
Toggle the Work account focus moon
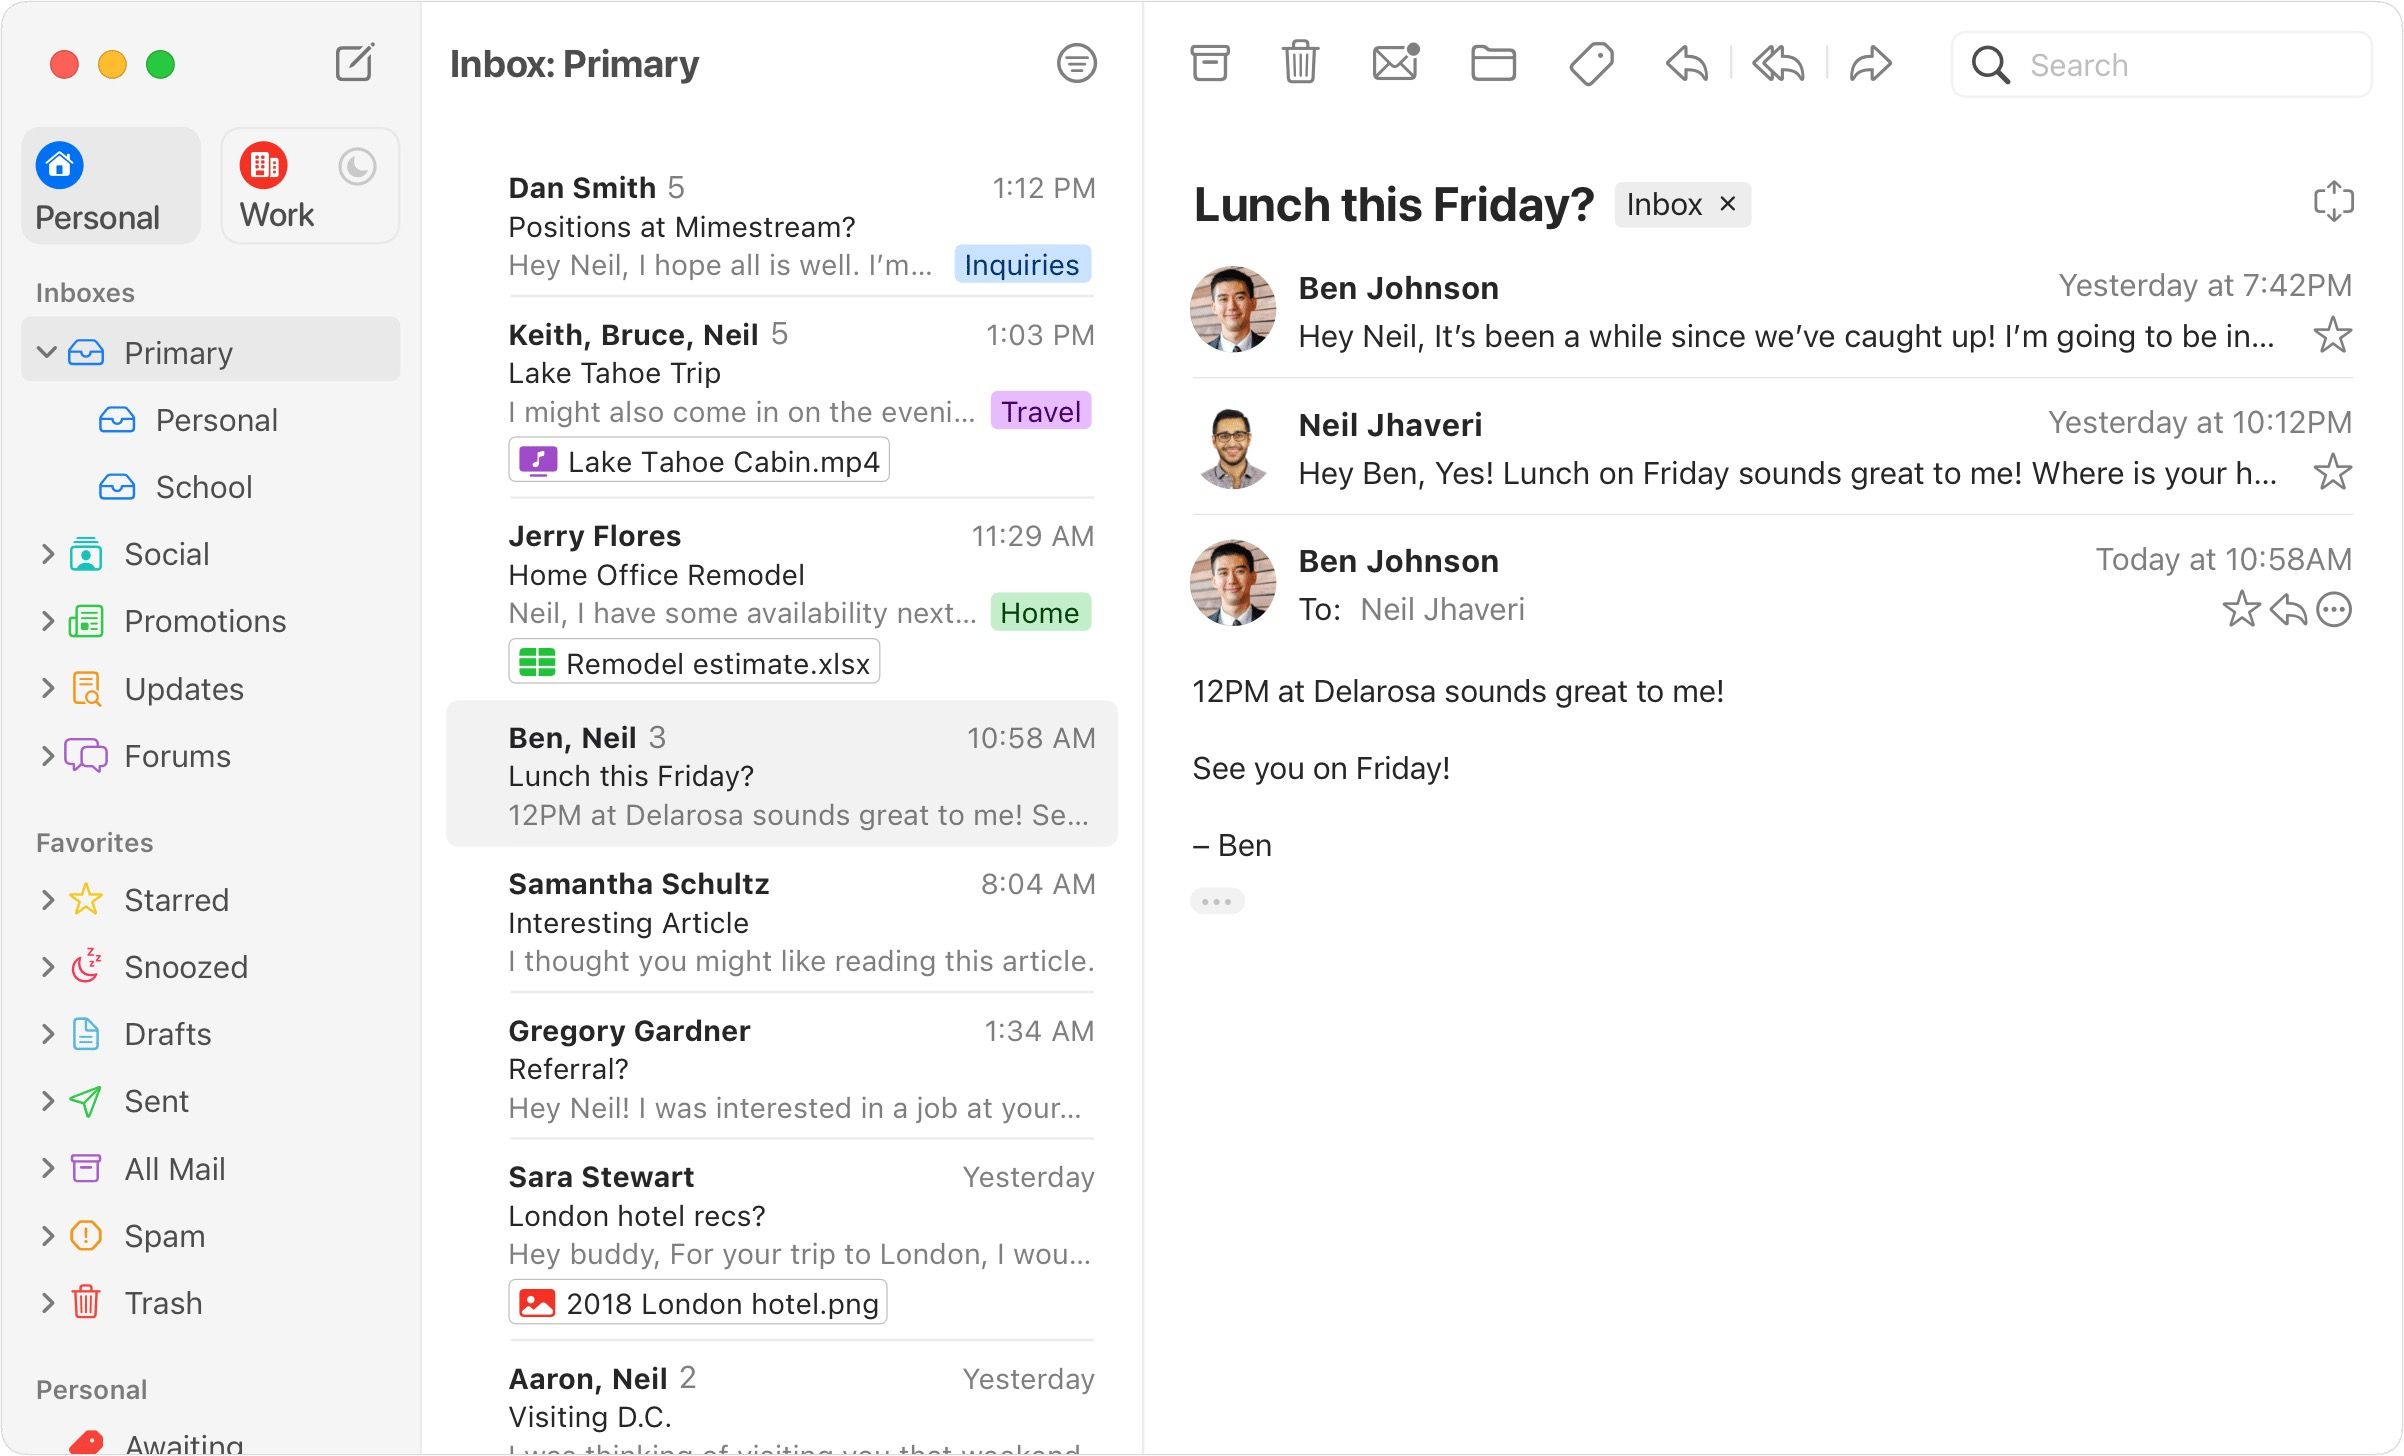click(x=357, y=166)
